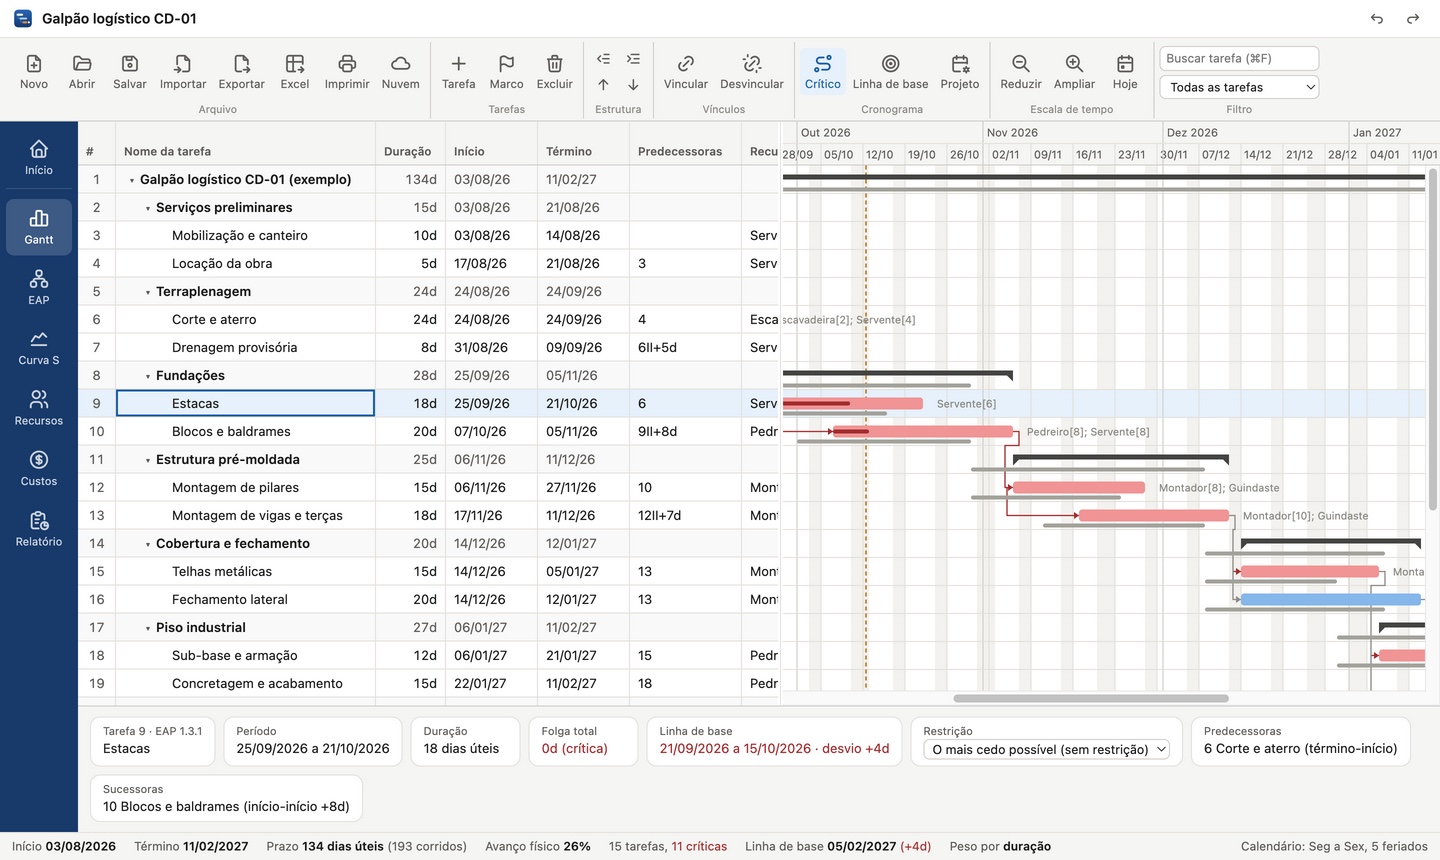Zoom in timescale with Ampliar
Image resolution: width=1440 pixels, height=860 pixels.
[x=1075, y=72]
